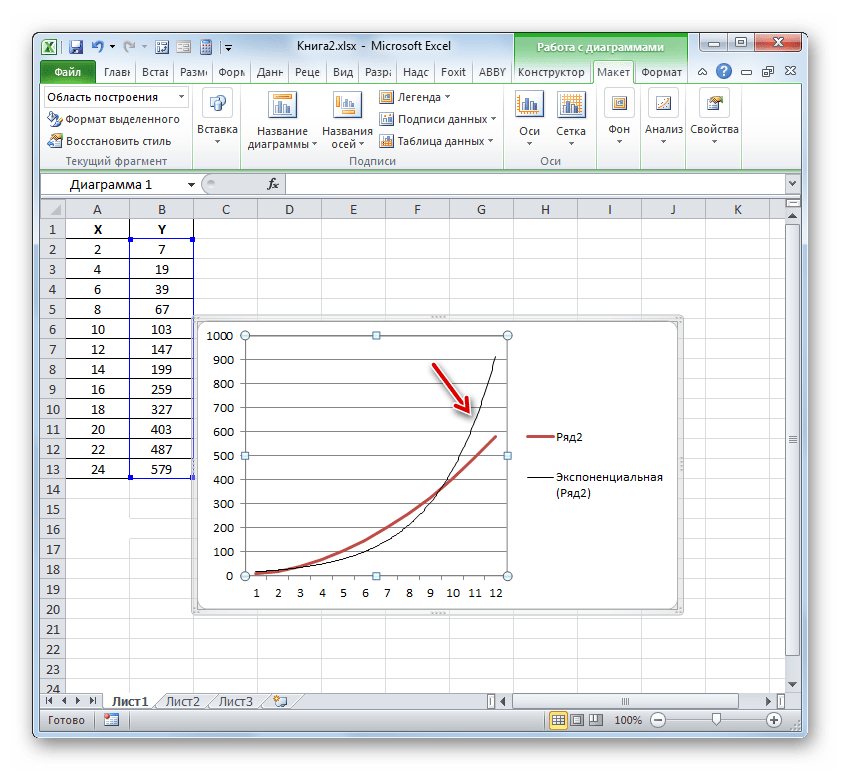Switch to the Лист2 sheet tab

182,701
